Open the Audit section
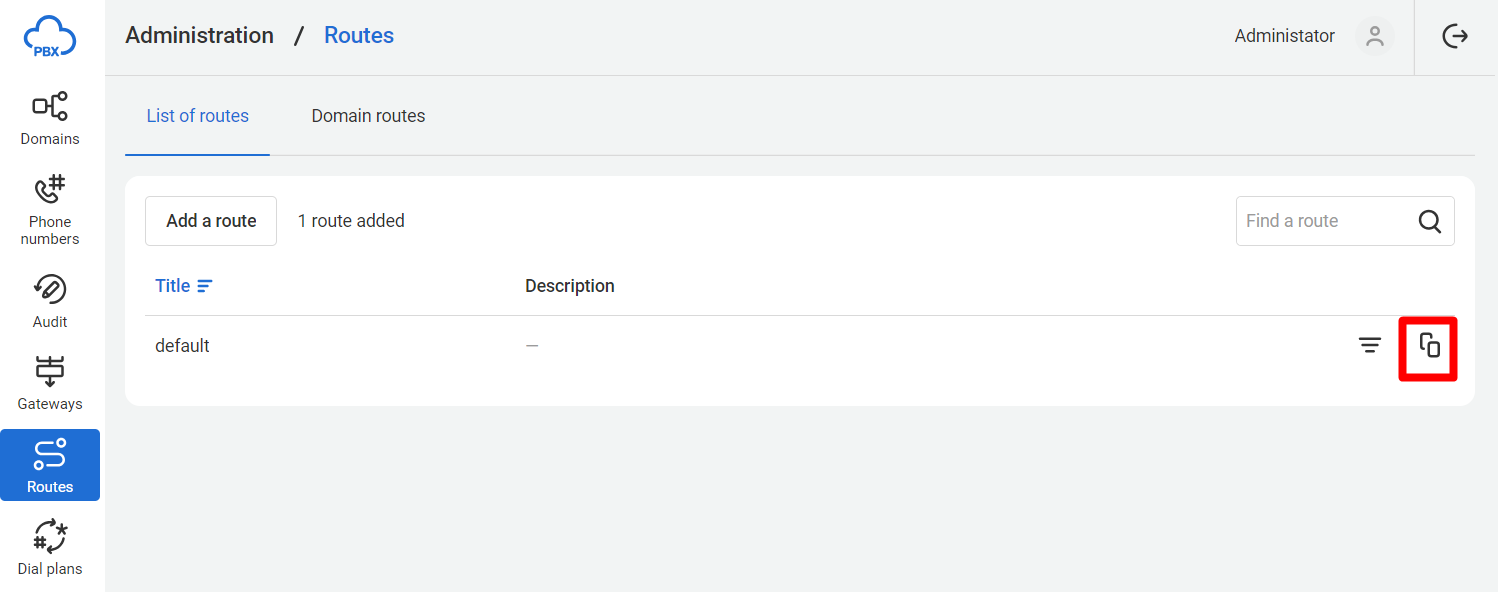Viewport: 1498px width, 592px height. (50, 301)
